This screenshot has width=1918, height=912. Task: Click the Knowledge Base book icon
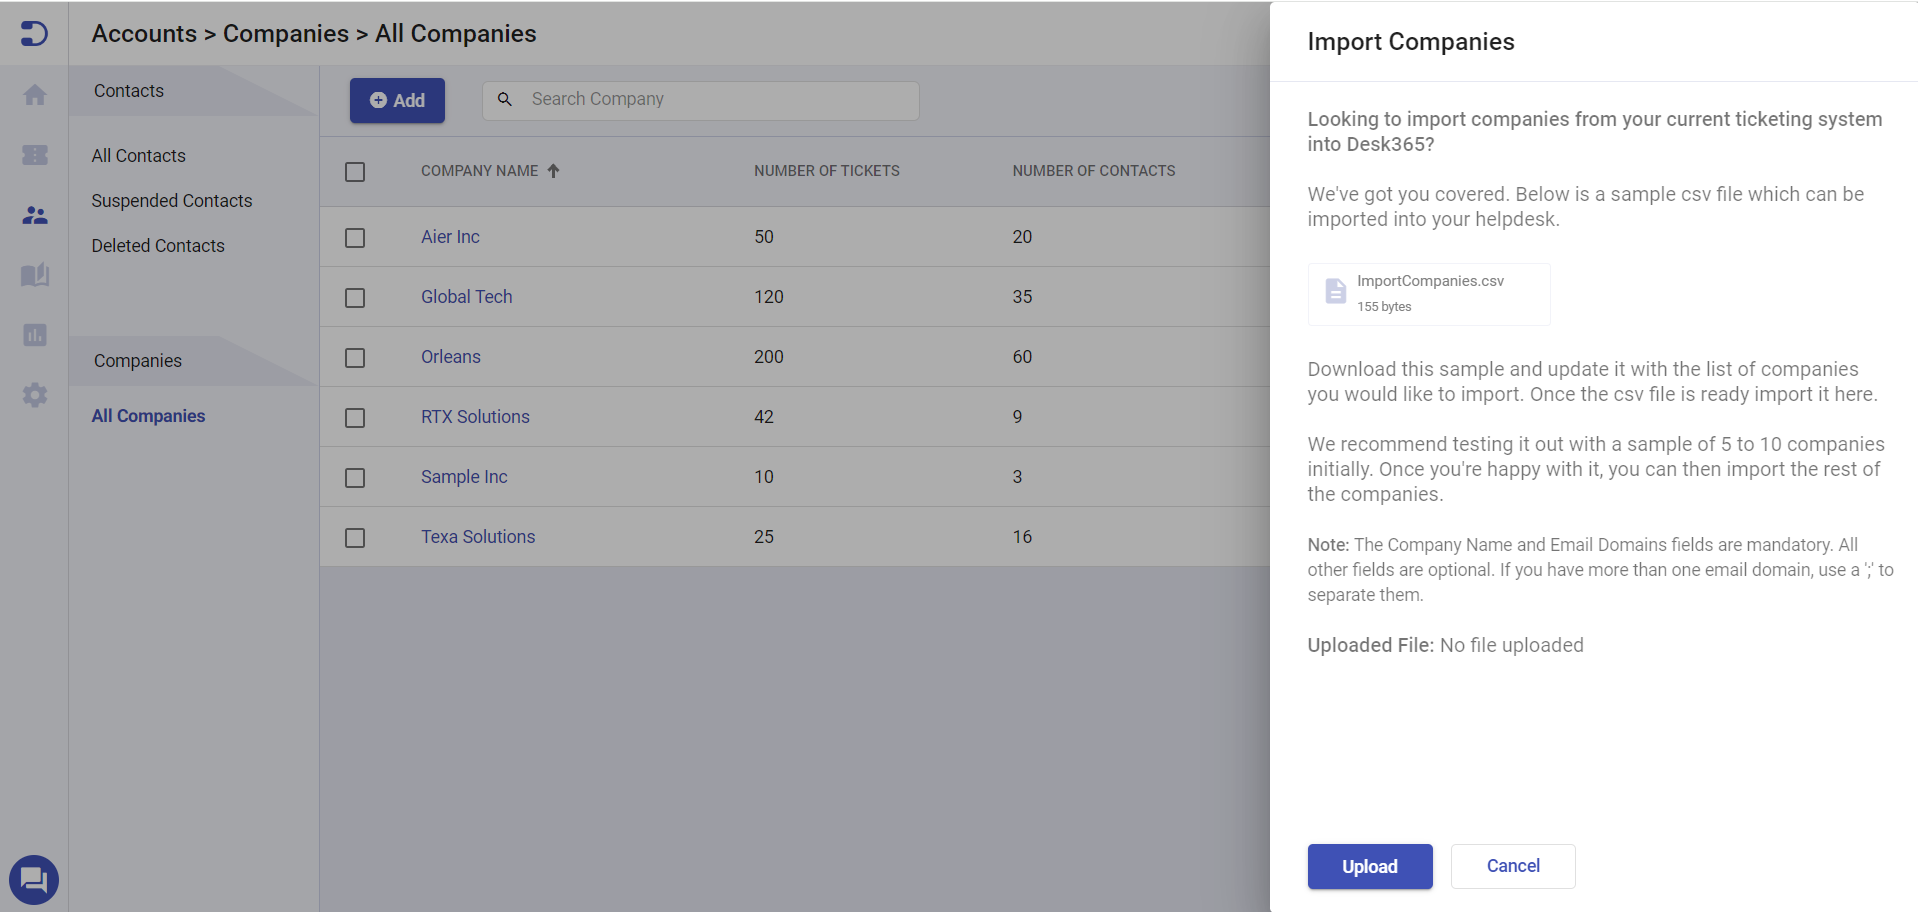tap(34, 275)
